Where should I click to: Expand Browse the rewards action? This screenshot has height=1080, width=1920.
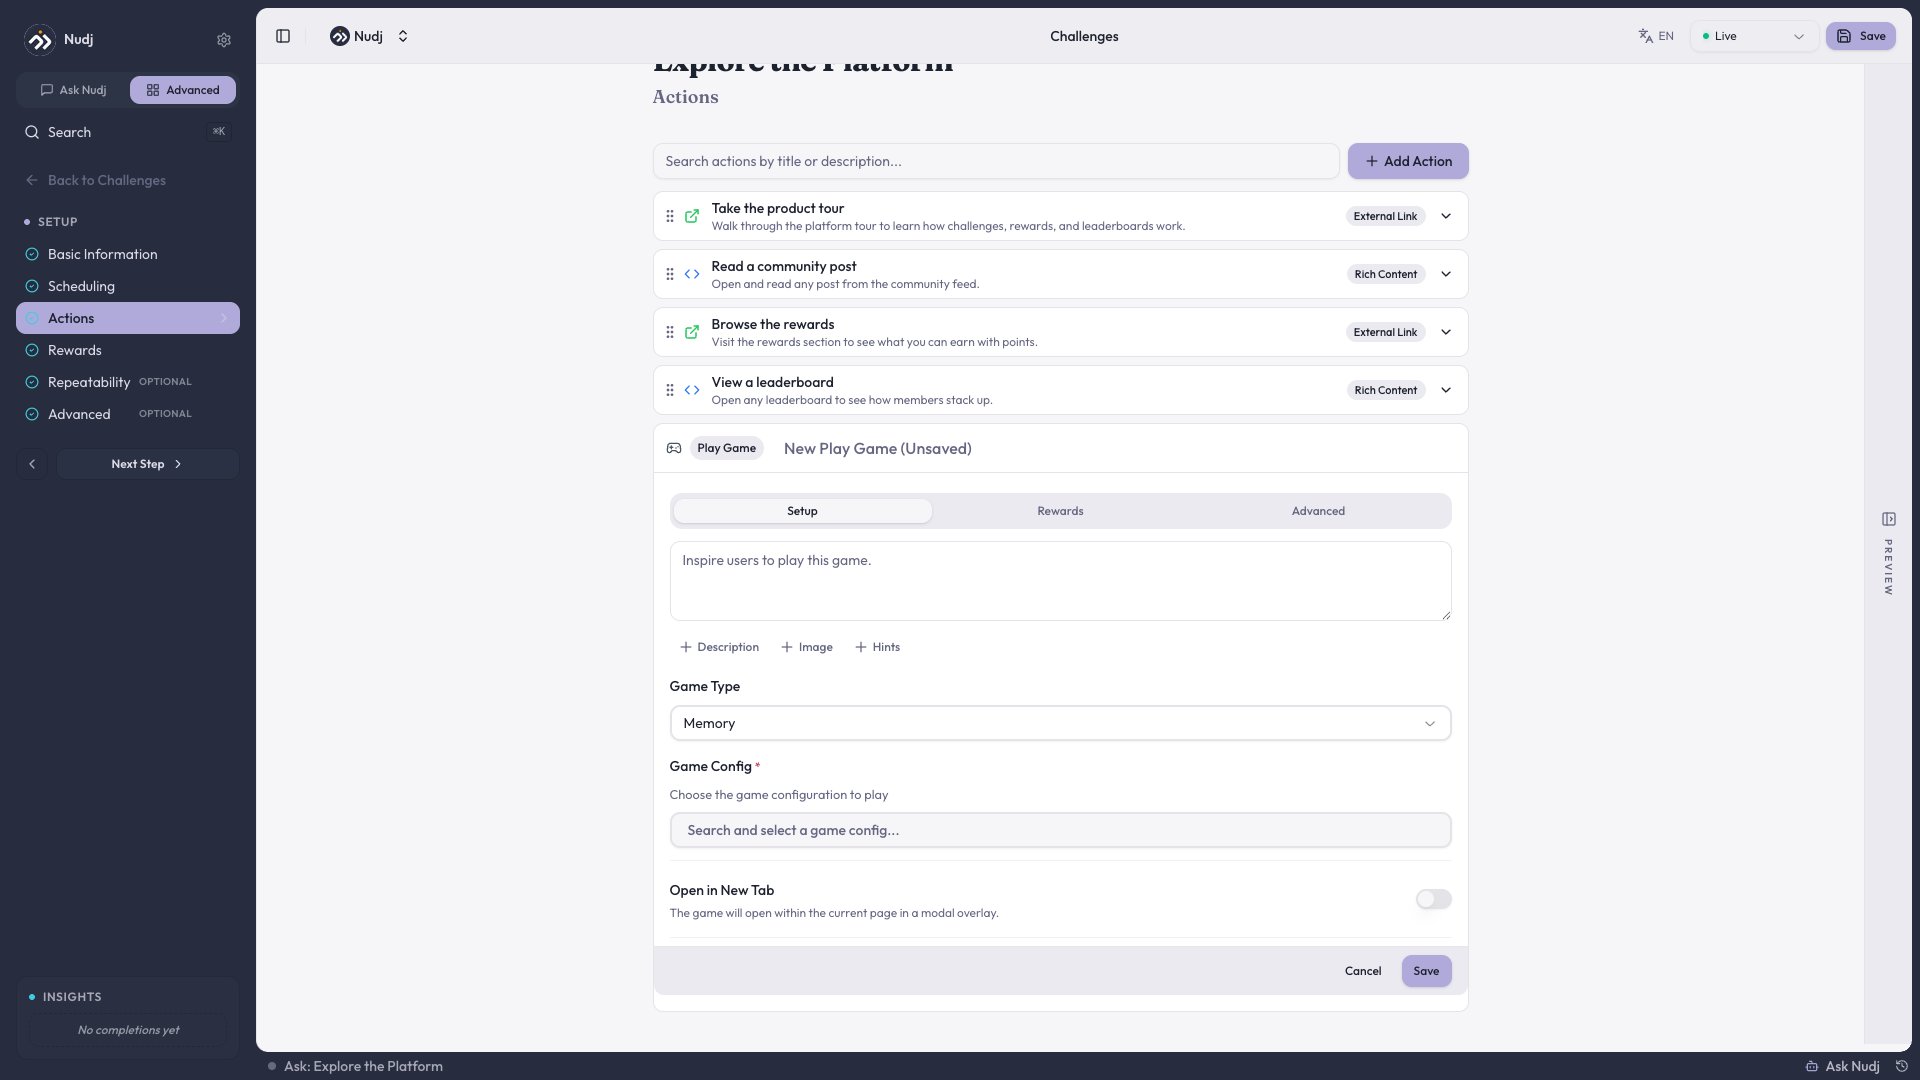point(1446,332)
